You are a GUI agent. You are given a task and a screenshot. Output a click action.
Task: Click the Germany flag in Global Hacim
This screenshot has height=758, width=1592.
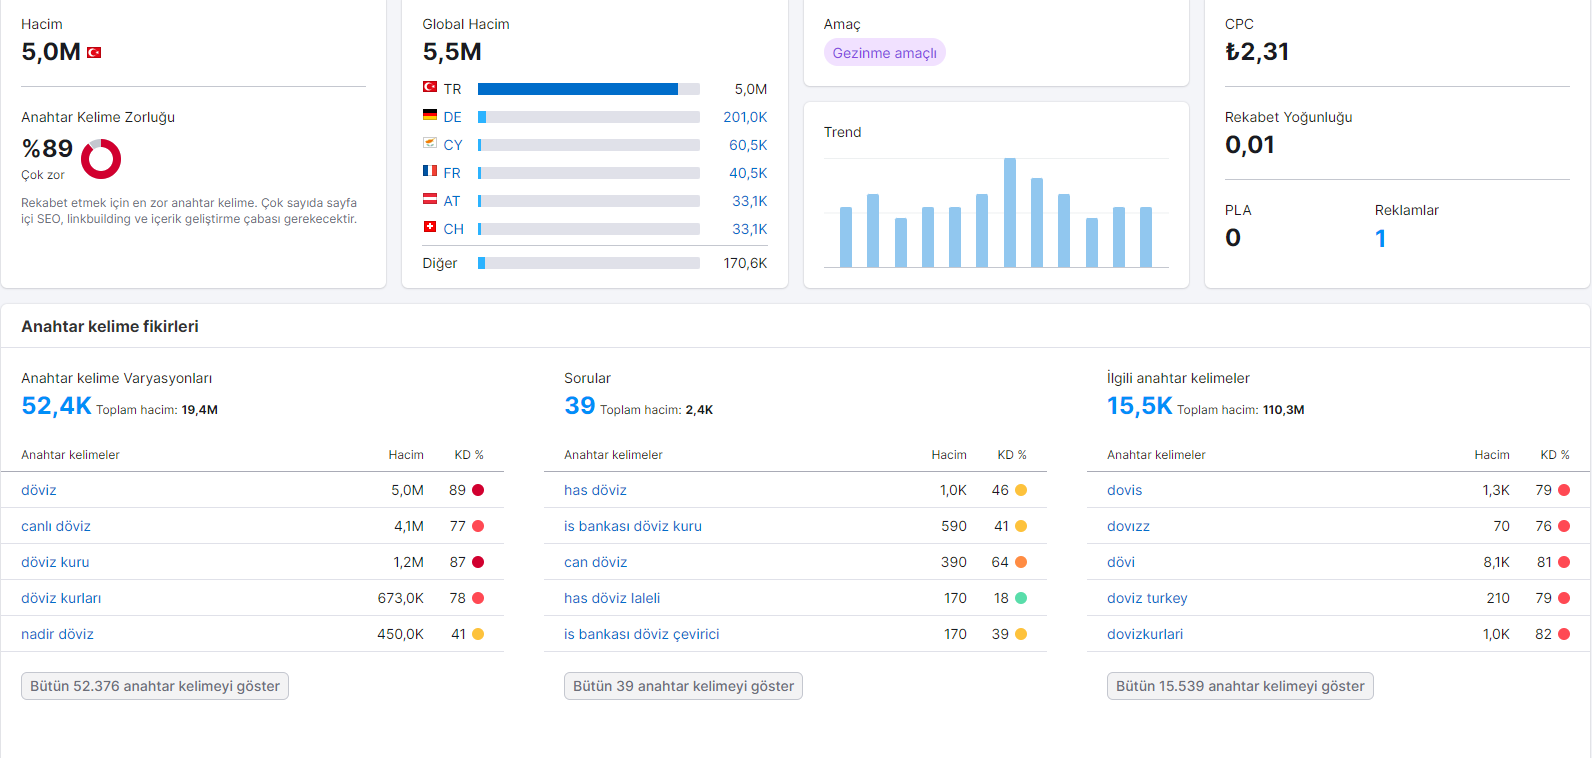point(430,115)
